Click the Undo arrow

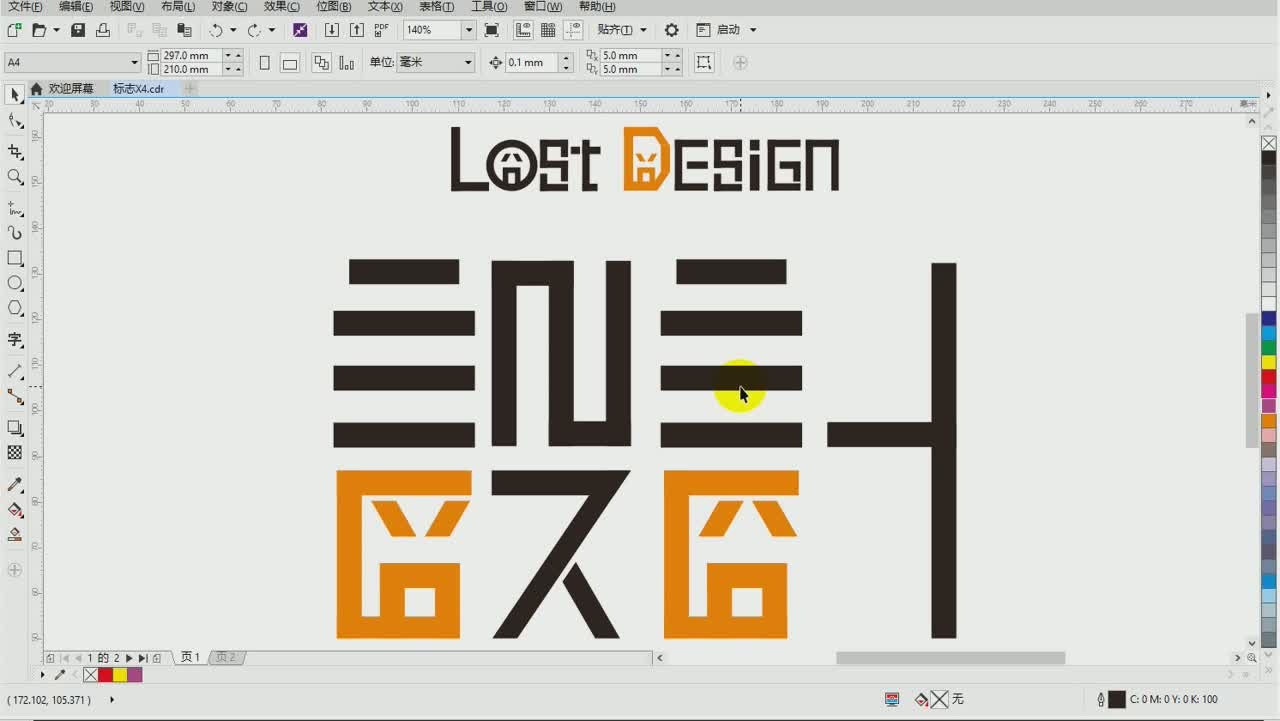click(x=216, y=30)
